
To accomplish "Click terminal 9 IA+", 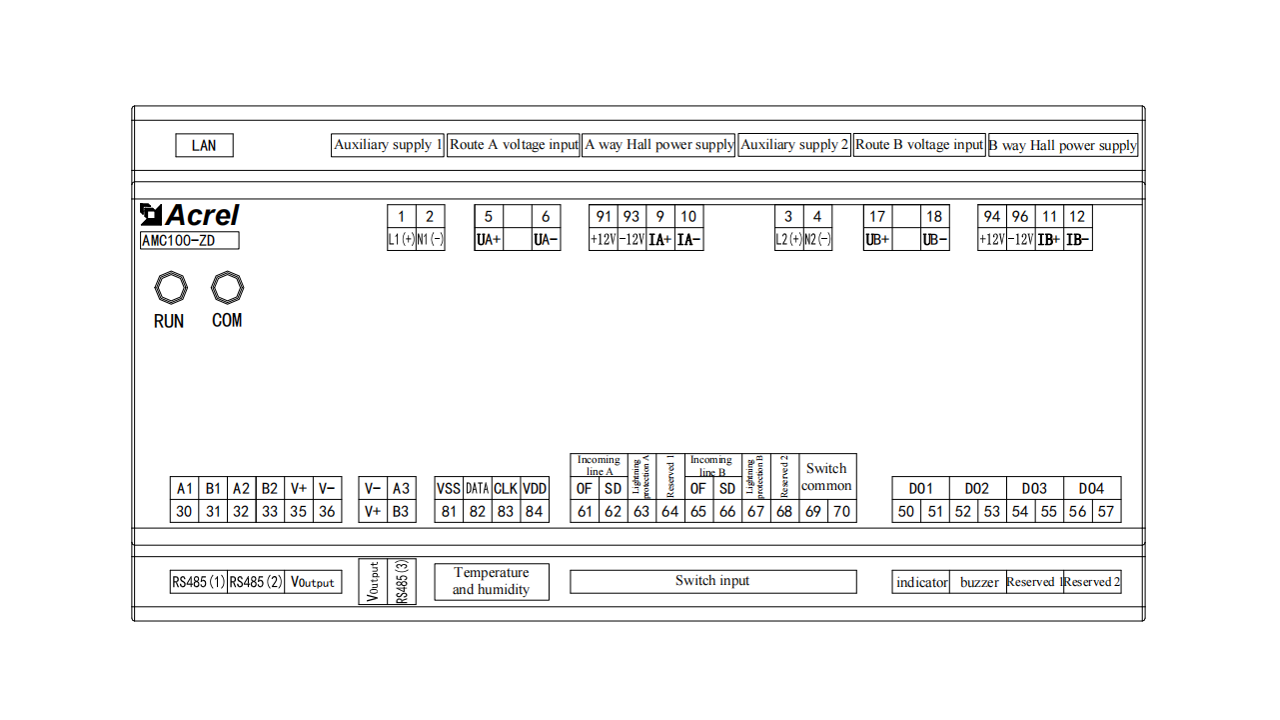I will coord(660,228).
